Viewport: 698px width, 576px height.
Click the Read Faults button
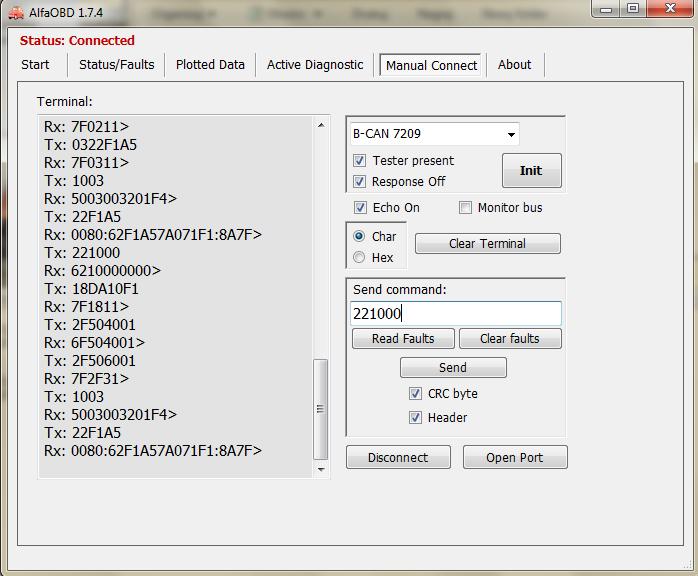pos(403,339)
